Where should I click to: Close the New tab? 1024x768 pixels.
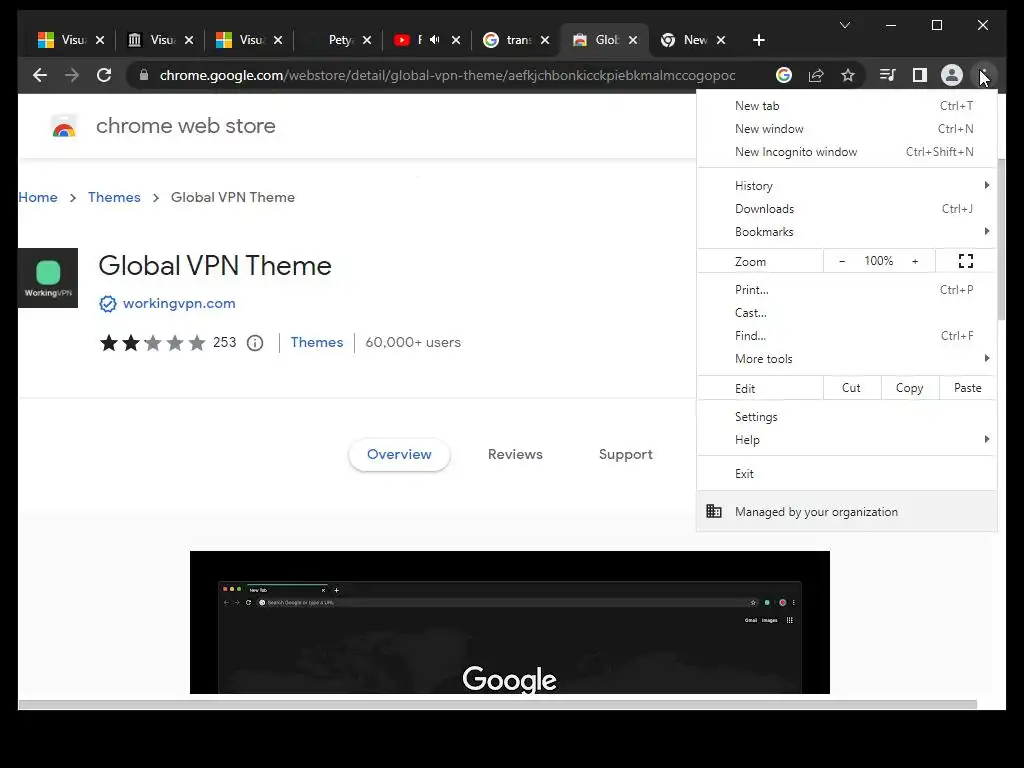(x=721, y=40)
